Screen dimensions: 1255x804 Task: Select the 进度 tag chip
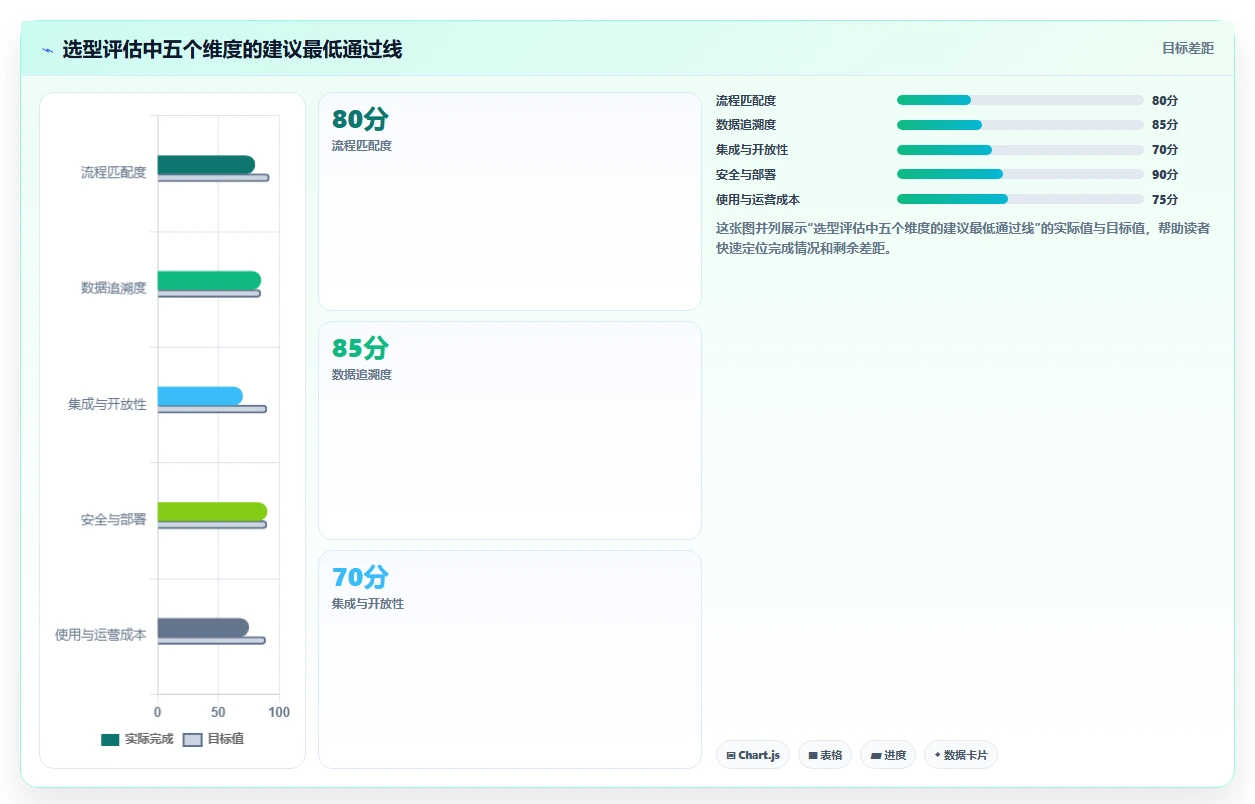click(888, 755)
